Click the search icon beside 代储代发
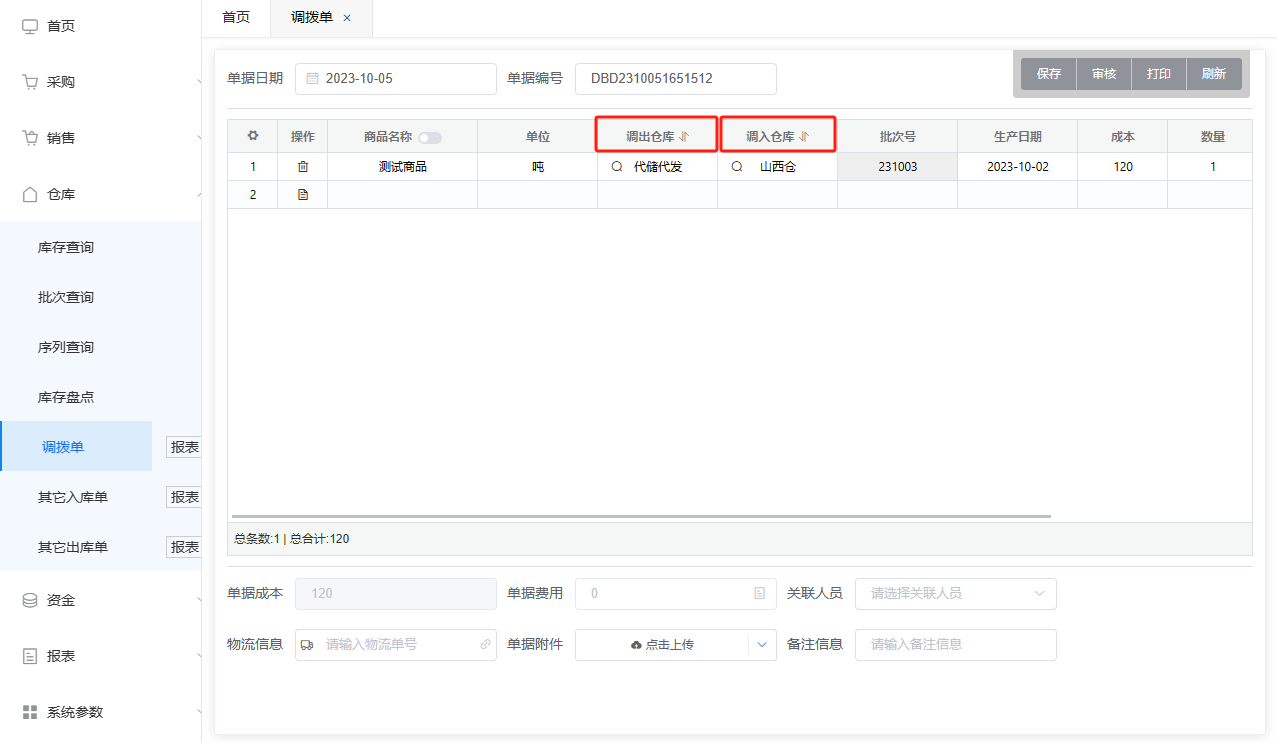The height and width of the screenshot is (743, 1277). 616,167
